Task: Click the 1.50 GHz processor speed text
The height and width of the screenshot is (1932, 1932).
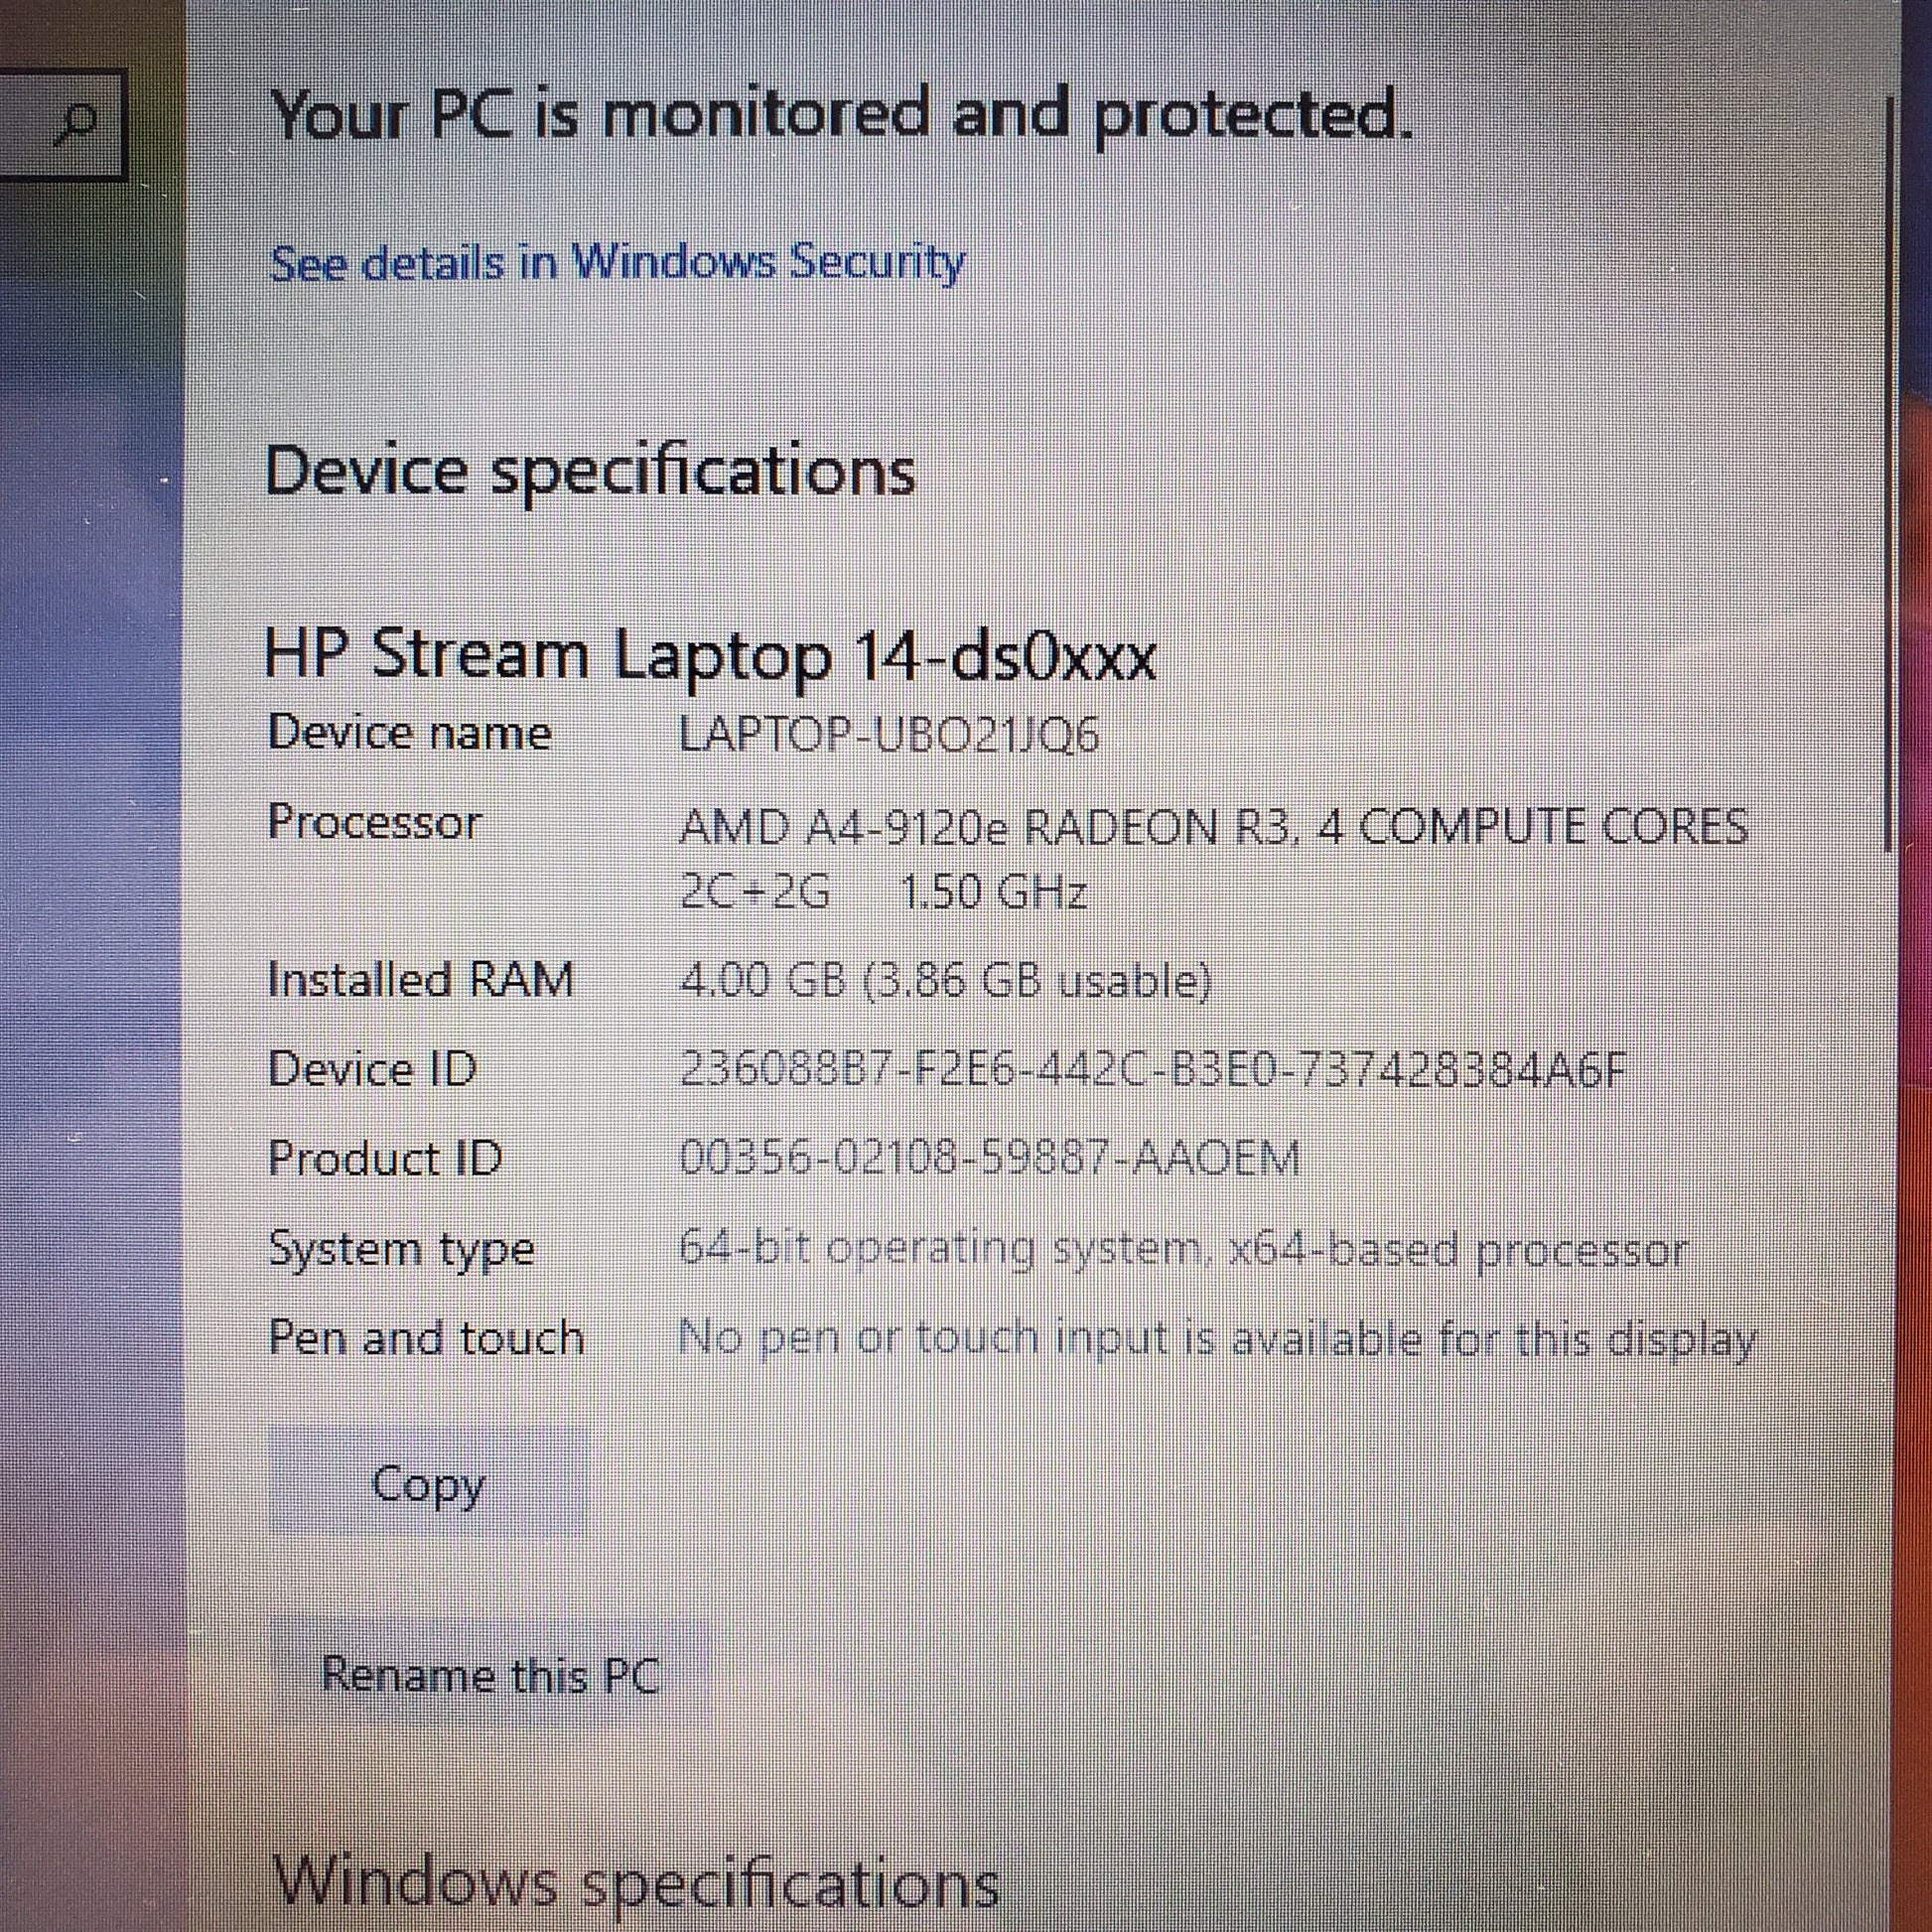Action: 993,892
